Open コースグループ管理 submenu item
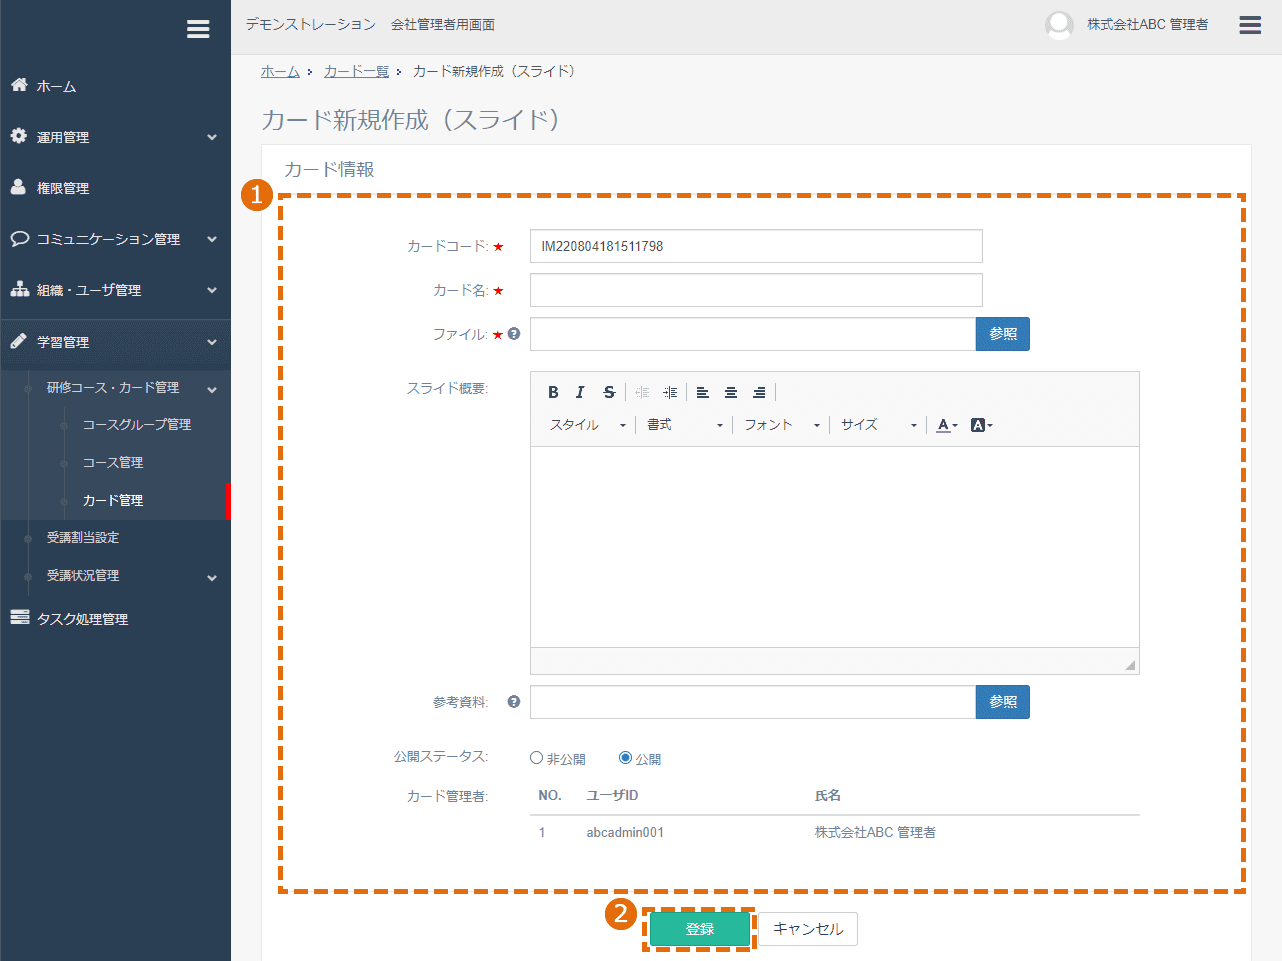Screen dimensions: 1282x961 pos(136,424)
